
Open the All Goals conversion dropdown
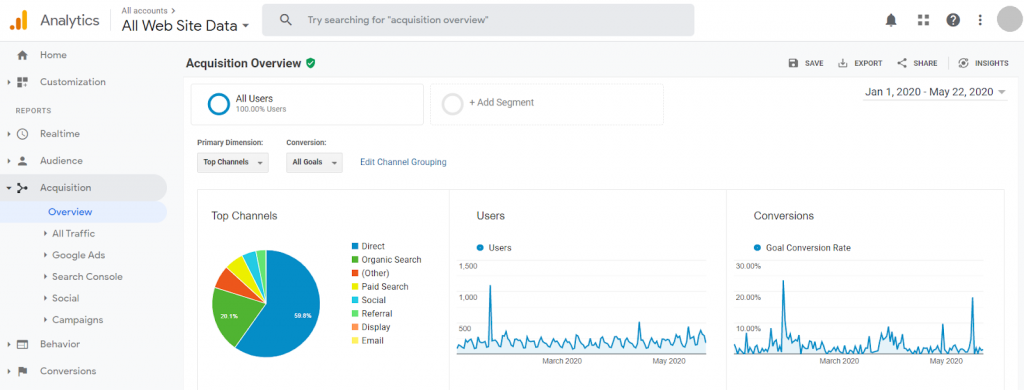click(314, 162)
